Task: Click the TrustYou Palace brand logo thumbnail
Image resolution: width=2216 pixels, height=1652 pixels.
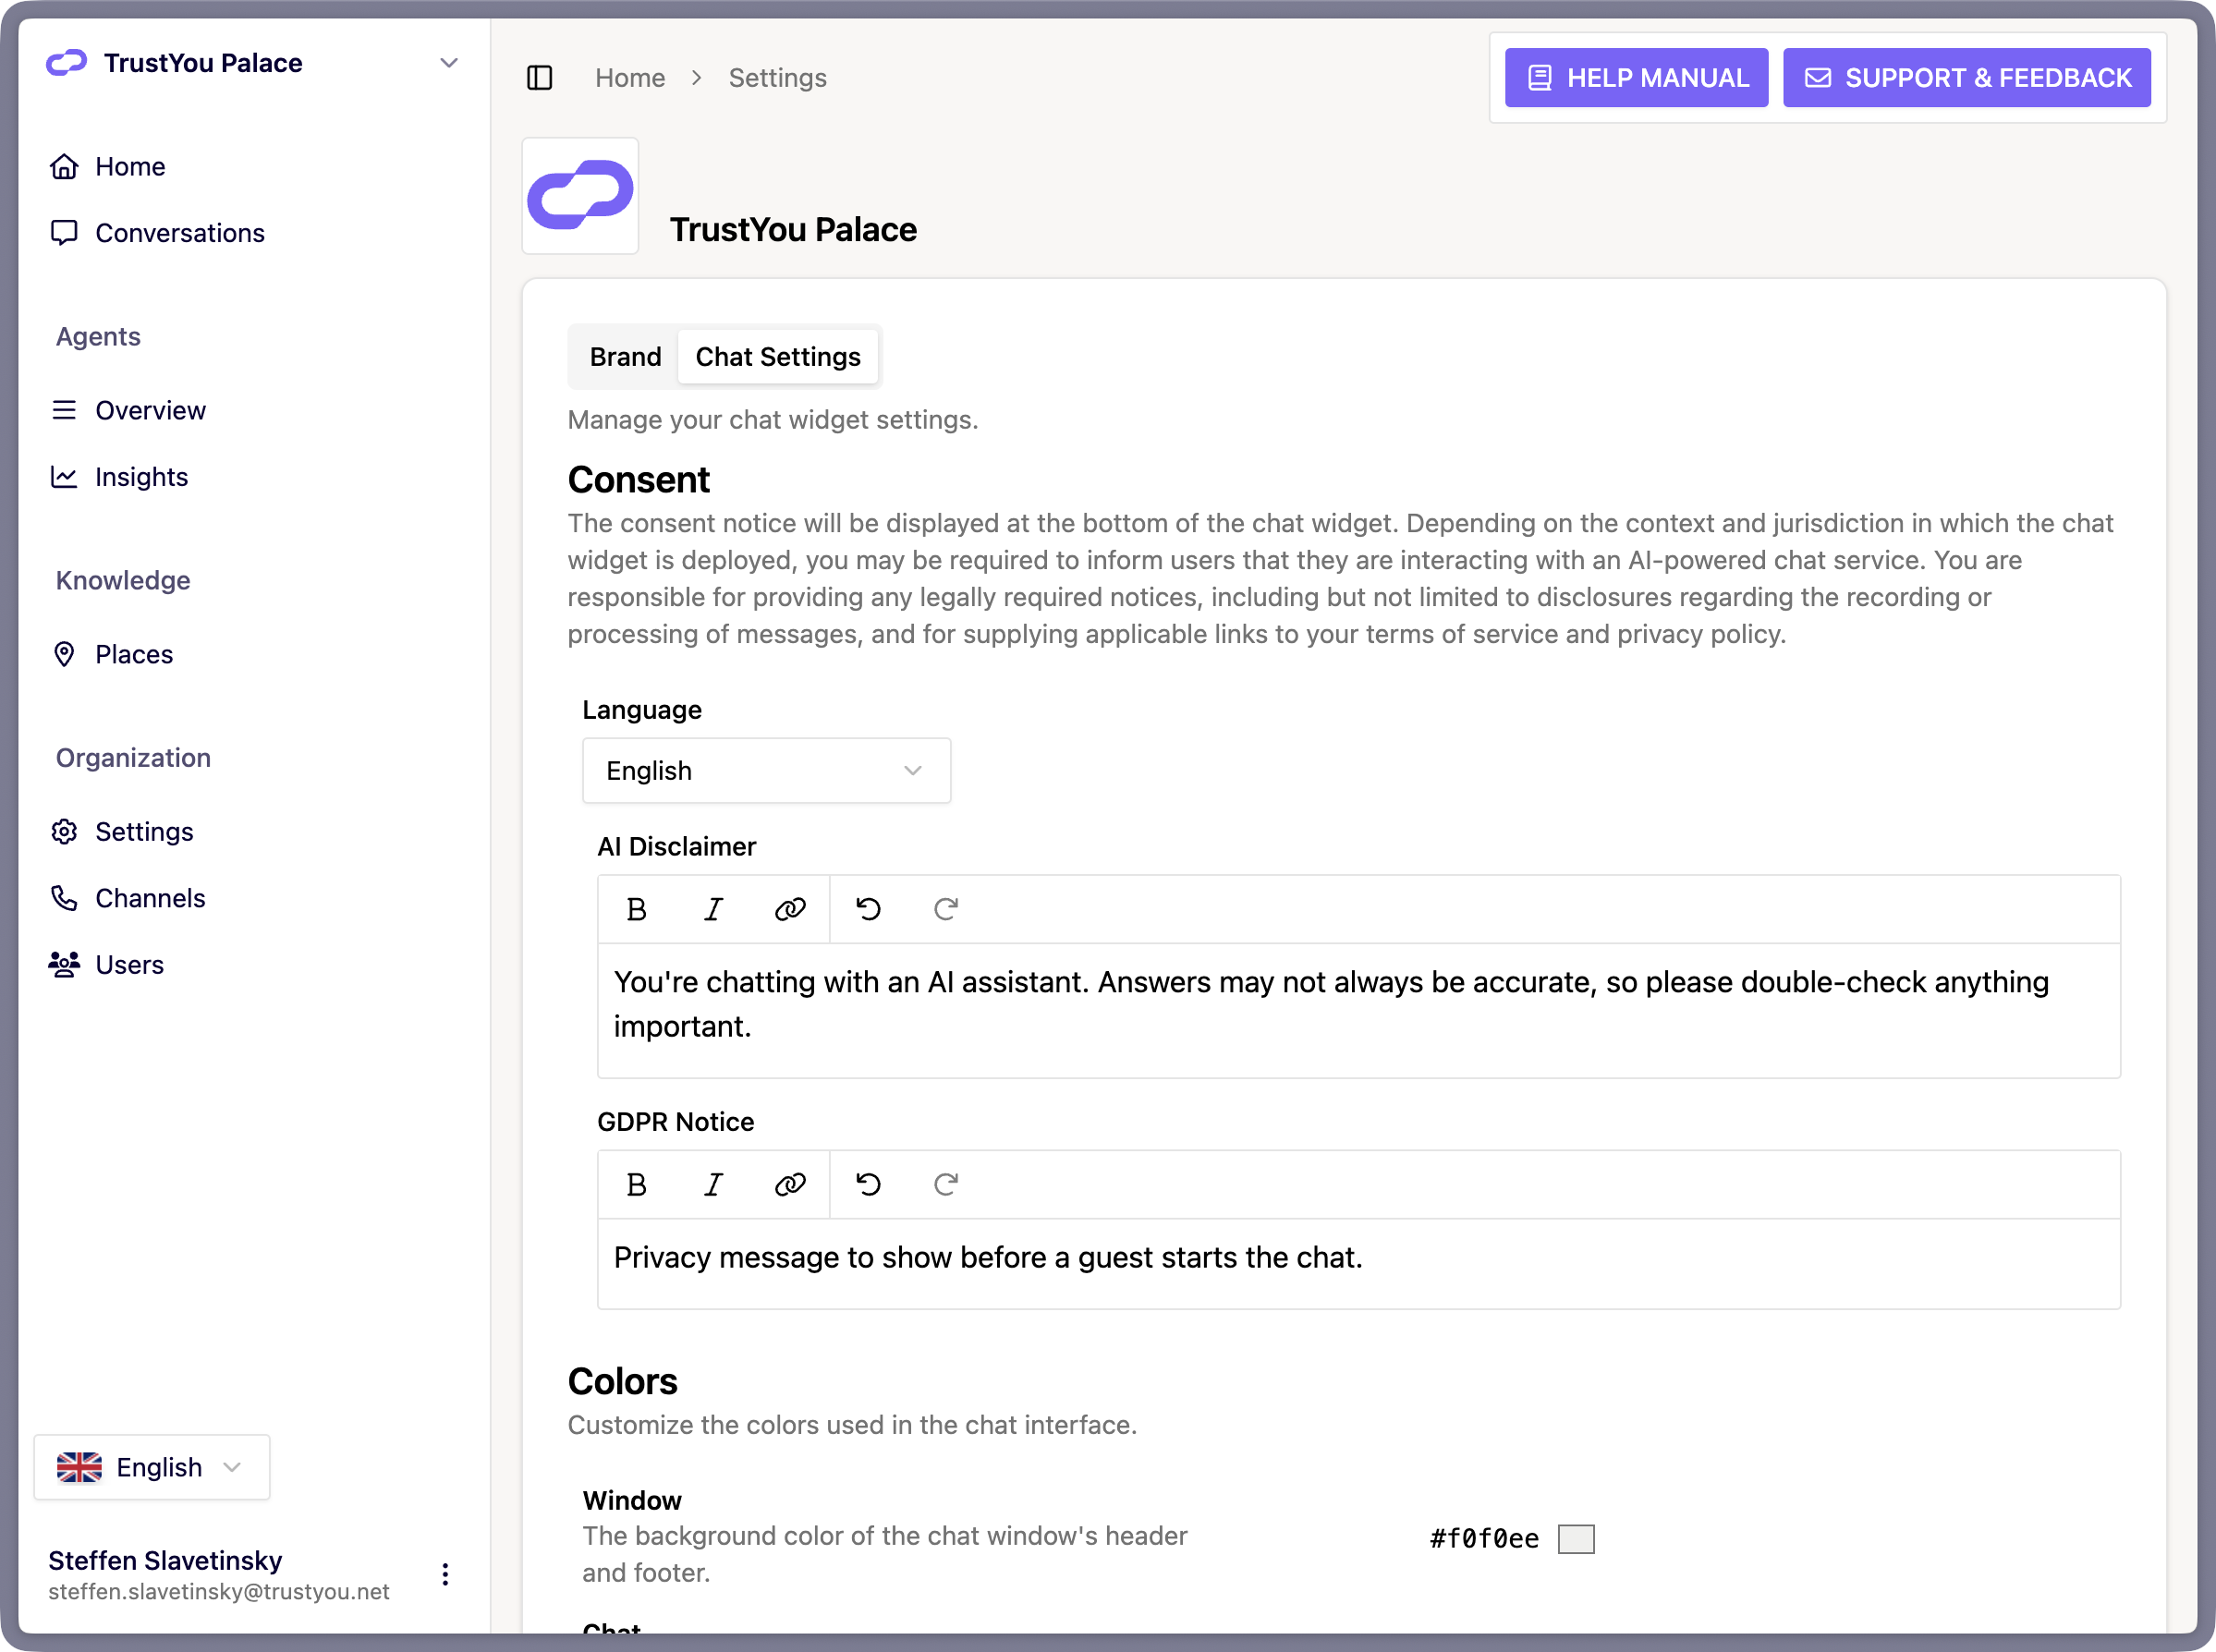Action: tap(580, 196)
